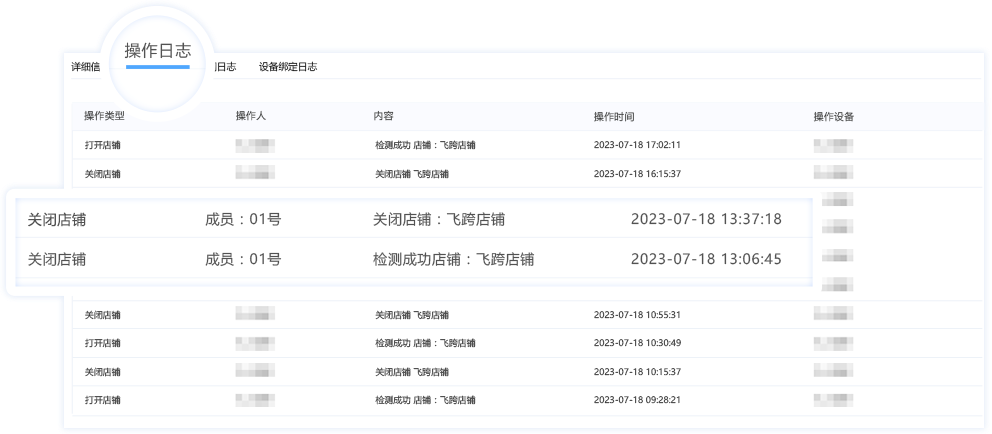Screen dimensions: 992x434
Task: Select the 关闭店铺 type in the 13:37:18 row
Action: pos(57,219)
